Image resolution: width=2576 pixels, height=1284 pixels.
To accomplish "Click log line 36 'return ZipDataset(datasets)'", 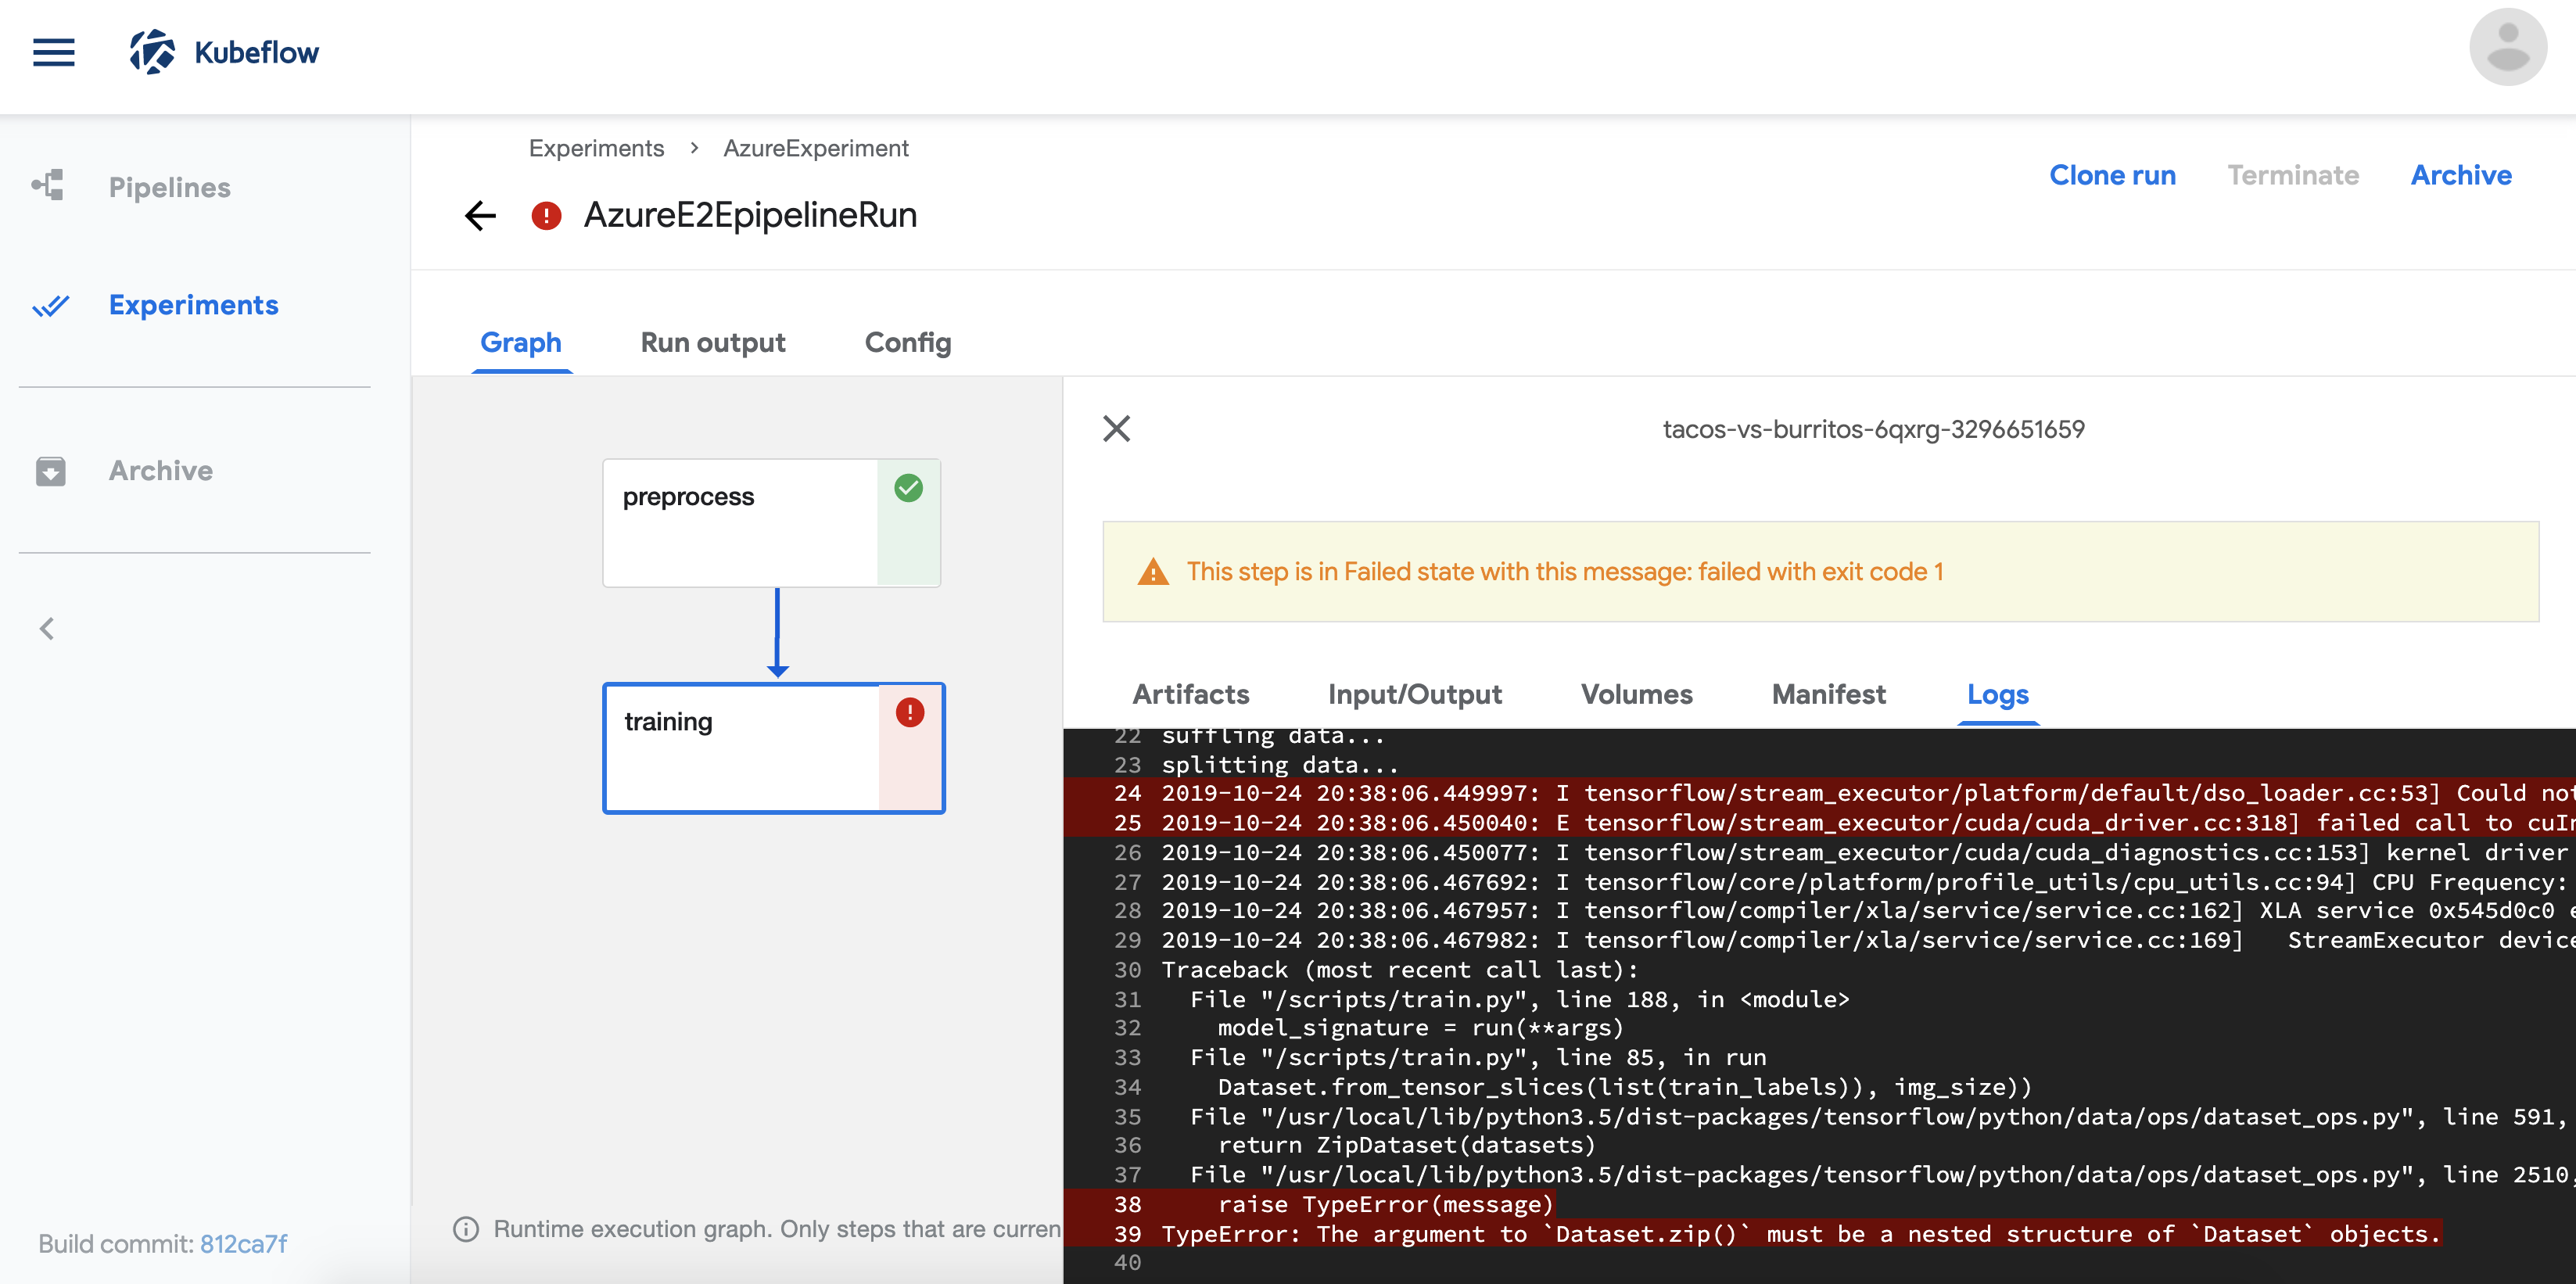I will [1406, 1145].
